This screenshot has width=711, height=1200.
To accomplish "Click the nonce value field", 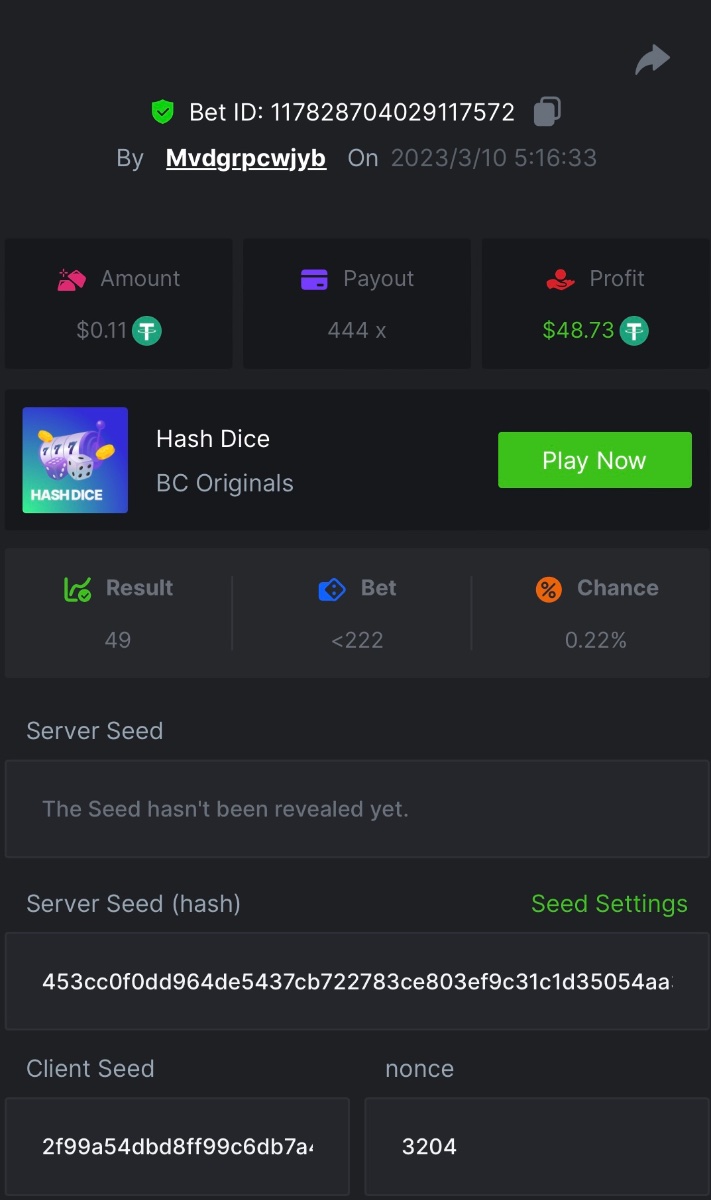I will coord(537,1146).
